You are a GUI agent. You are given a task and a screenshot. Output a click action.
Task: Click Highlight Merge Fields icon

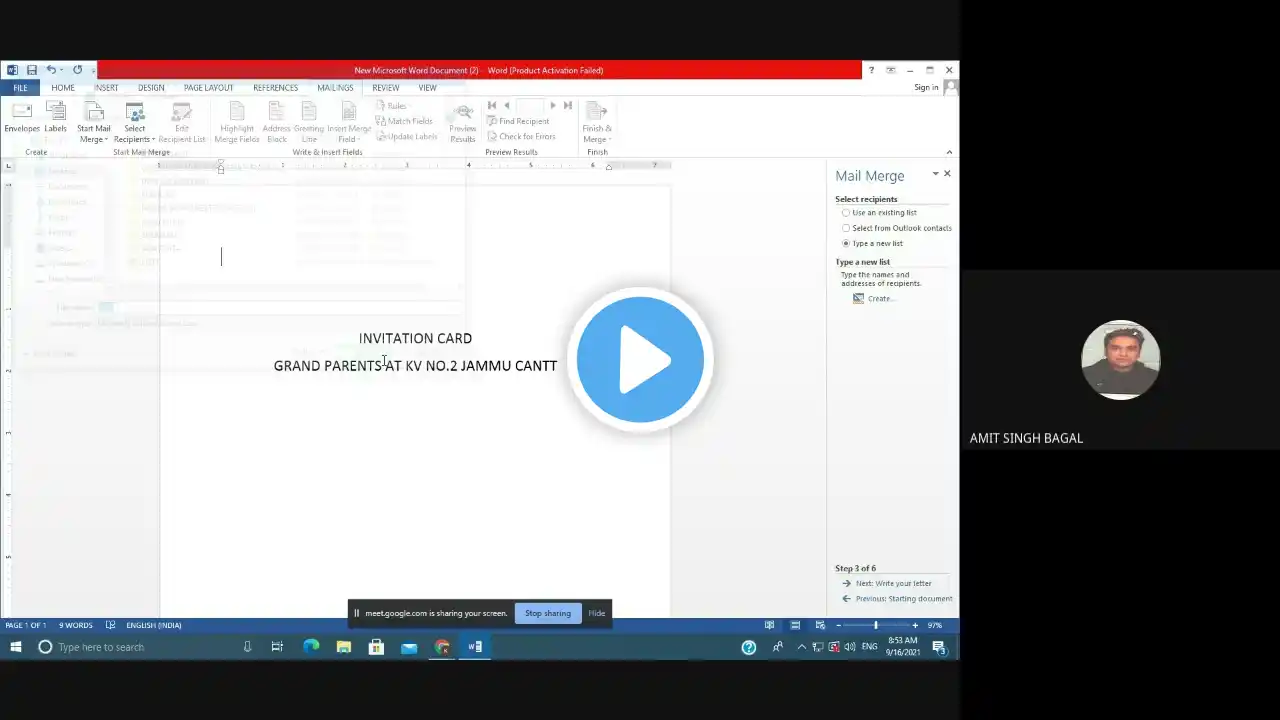[x=237, y=123]
